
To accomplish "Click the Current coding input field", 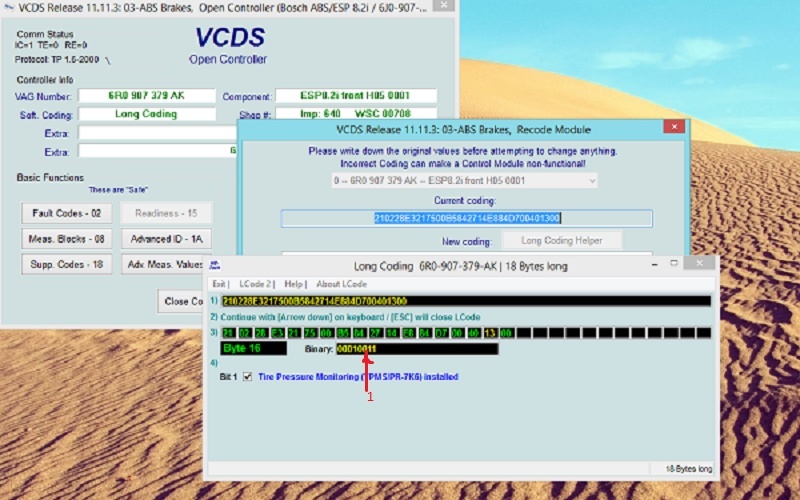I will coord(466,218).
